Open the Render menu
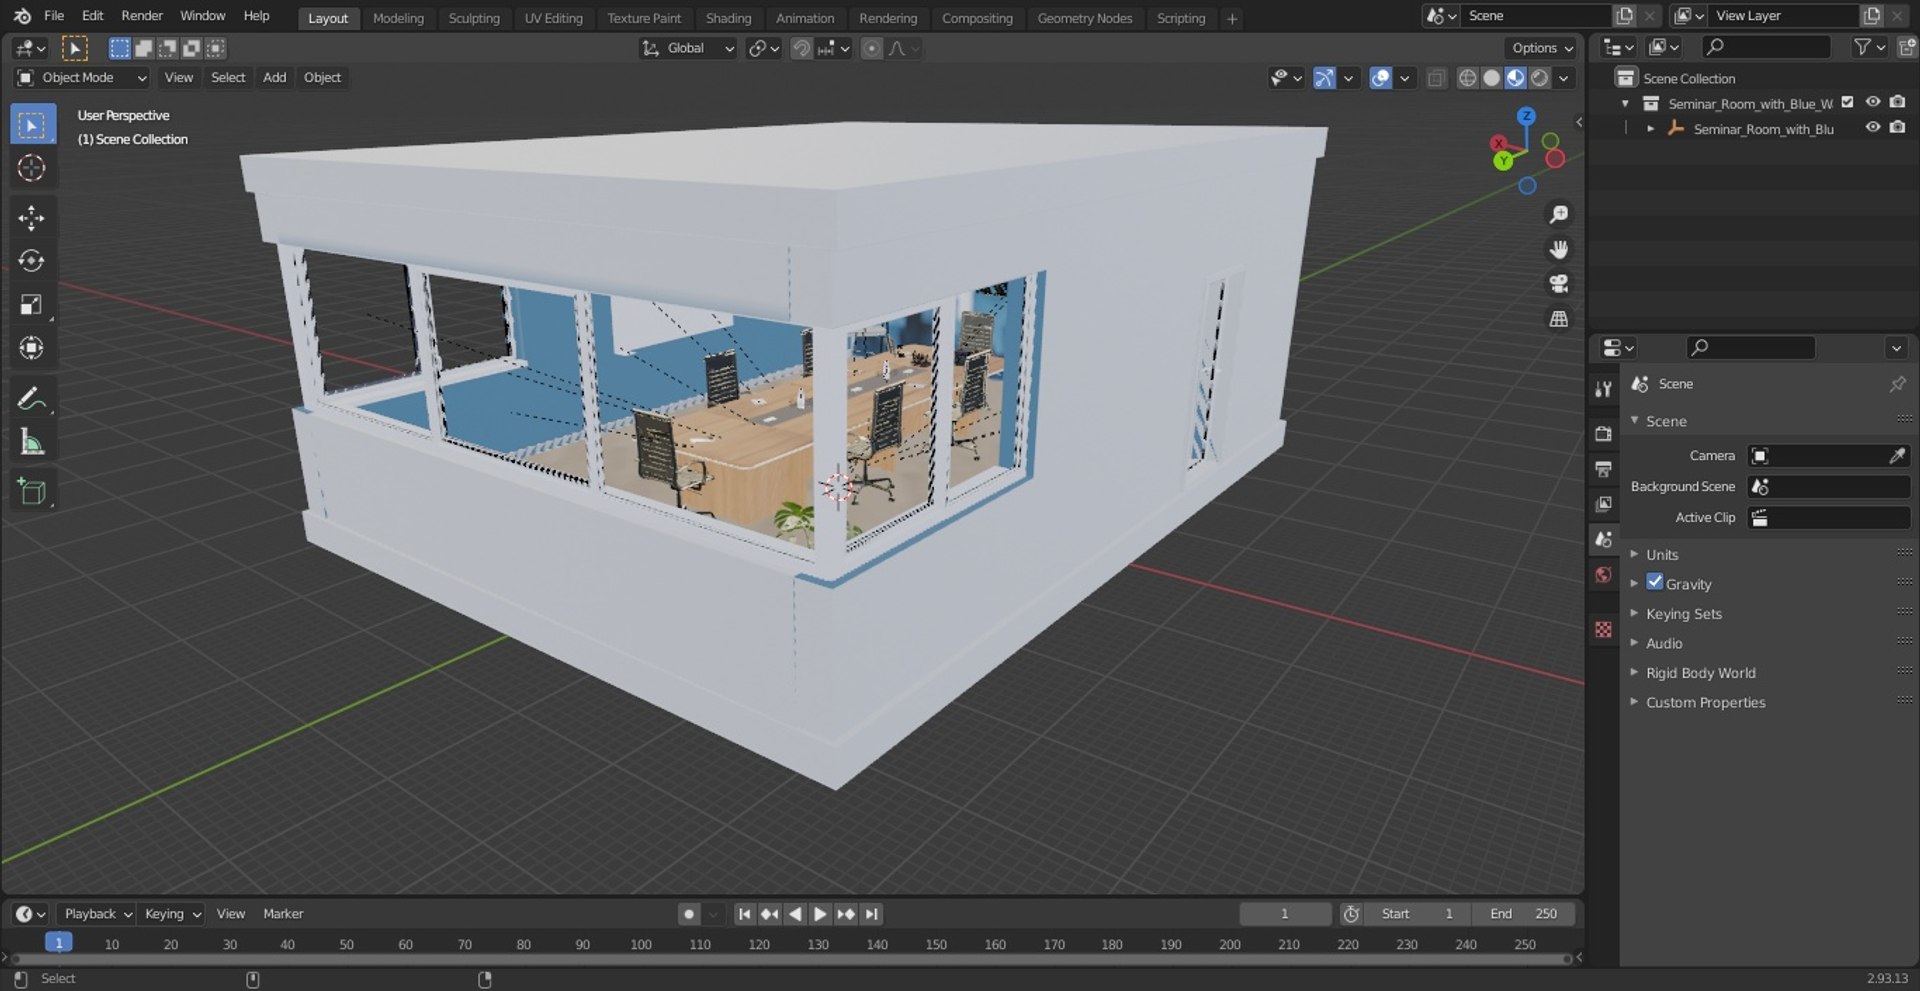1920x991 pixels. (142, 16)
